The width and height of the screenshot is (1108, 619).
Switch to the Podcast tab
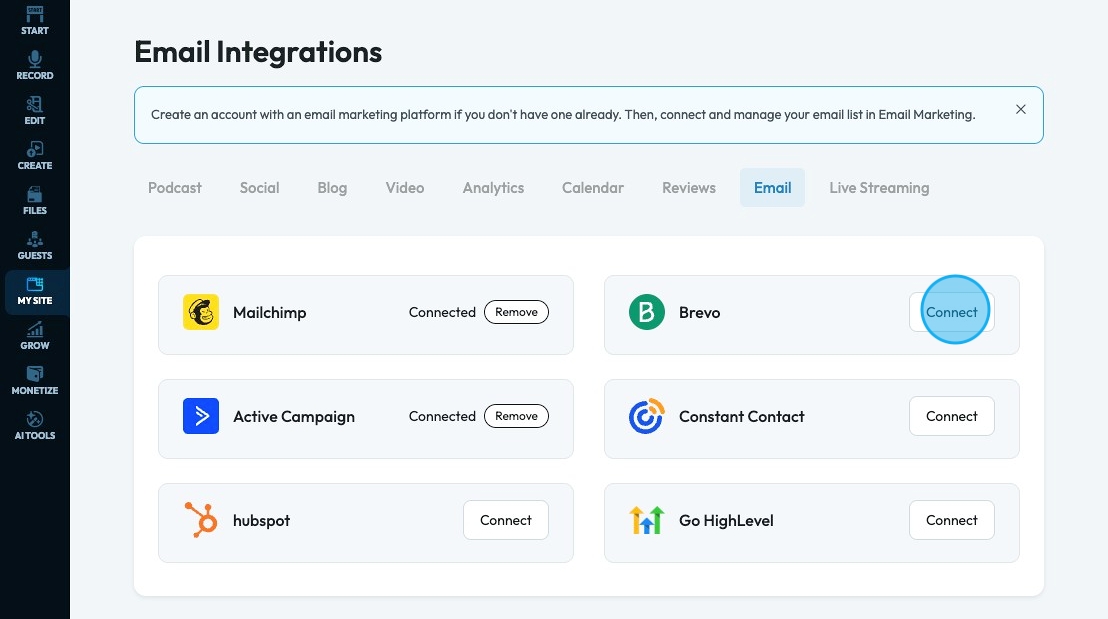click(x=175, y=188)
